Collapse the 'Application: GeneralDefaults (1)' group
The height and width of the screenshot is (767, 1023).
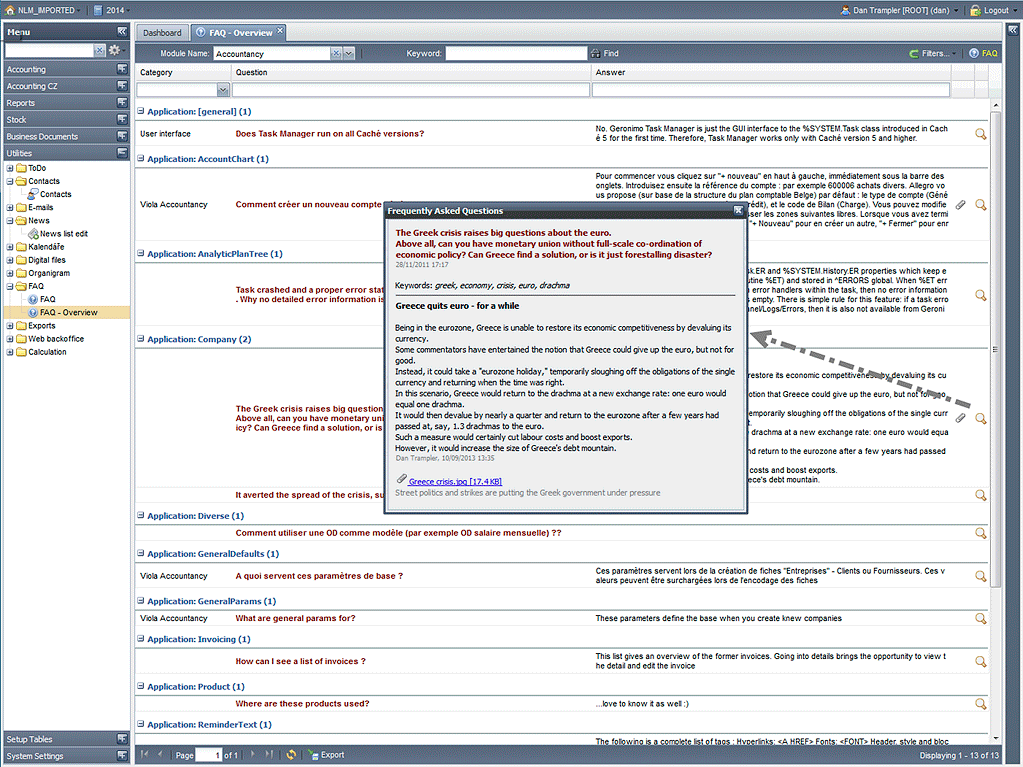pos(140,554)
